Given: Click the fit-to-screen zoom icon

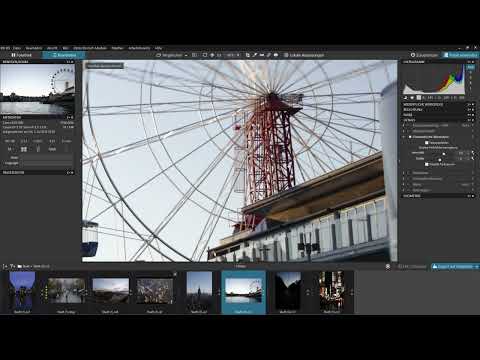Looking at the screenshot, I should [x=205, y=55].
